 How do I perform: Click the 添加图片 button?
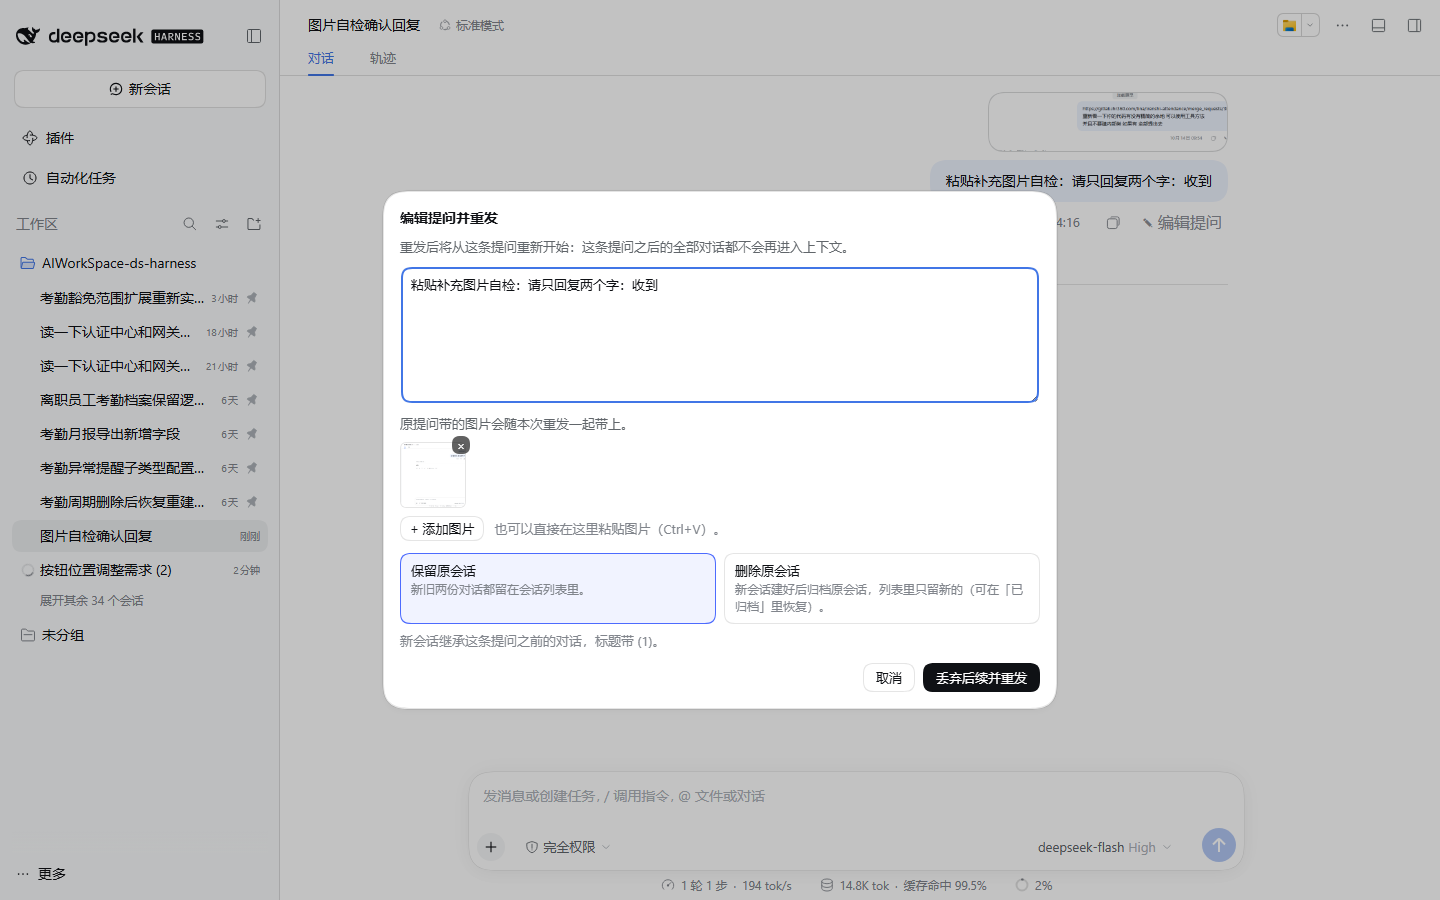click(x=442, y=529)
